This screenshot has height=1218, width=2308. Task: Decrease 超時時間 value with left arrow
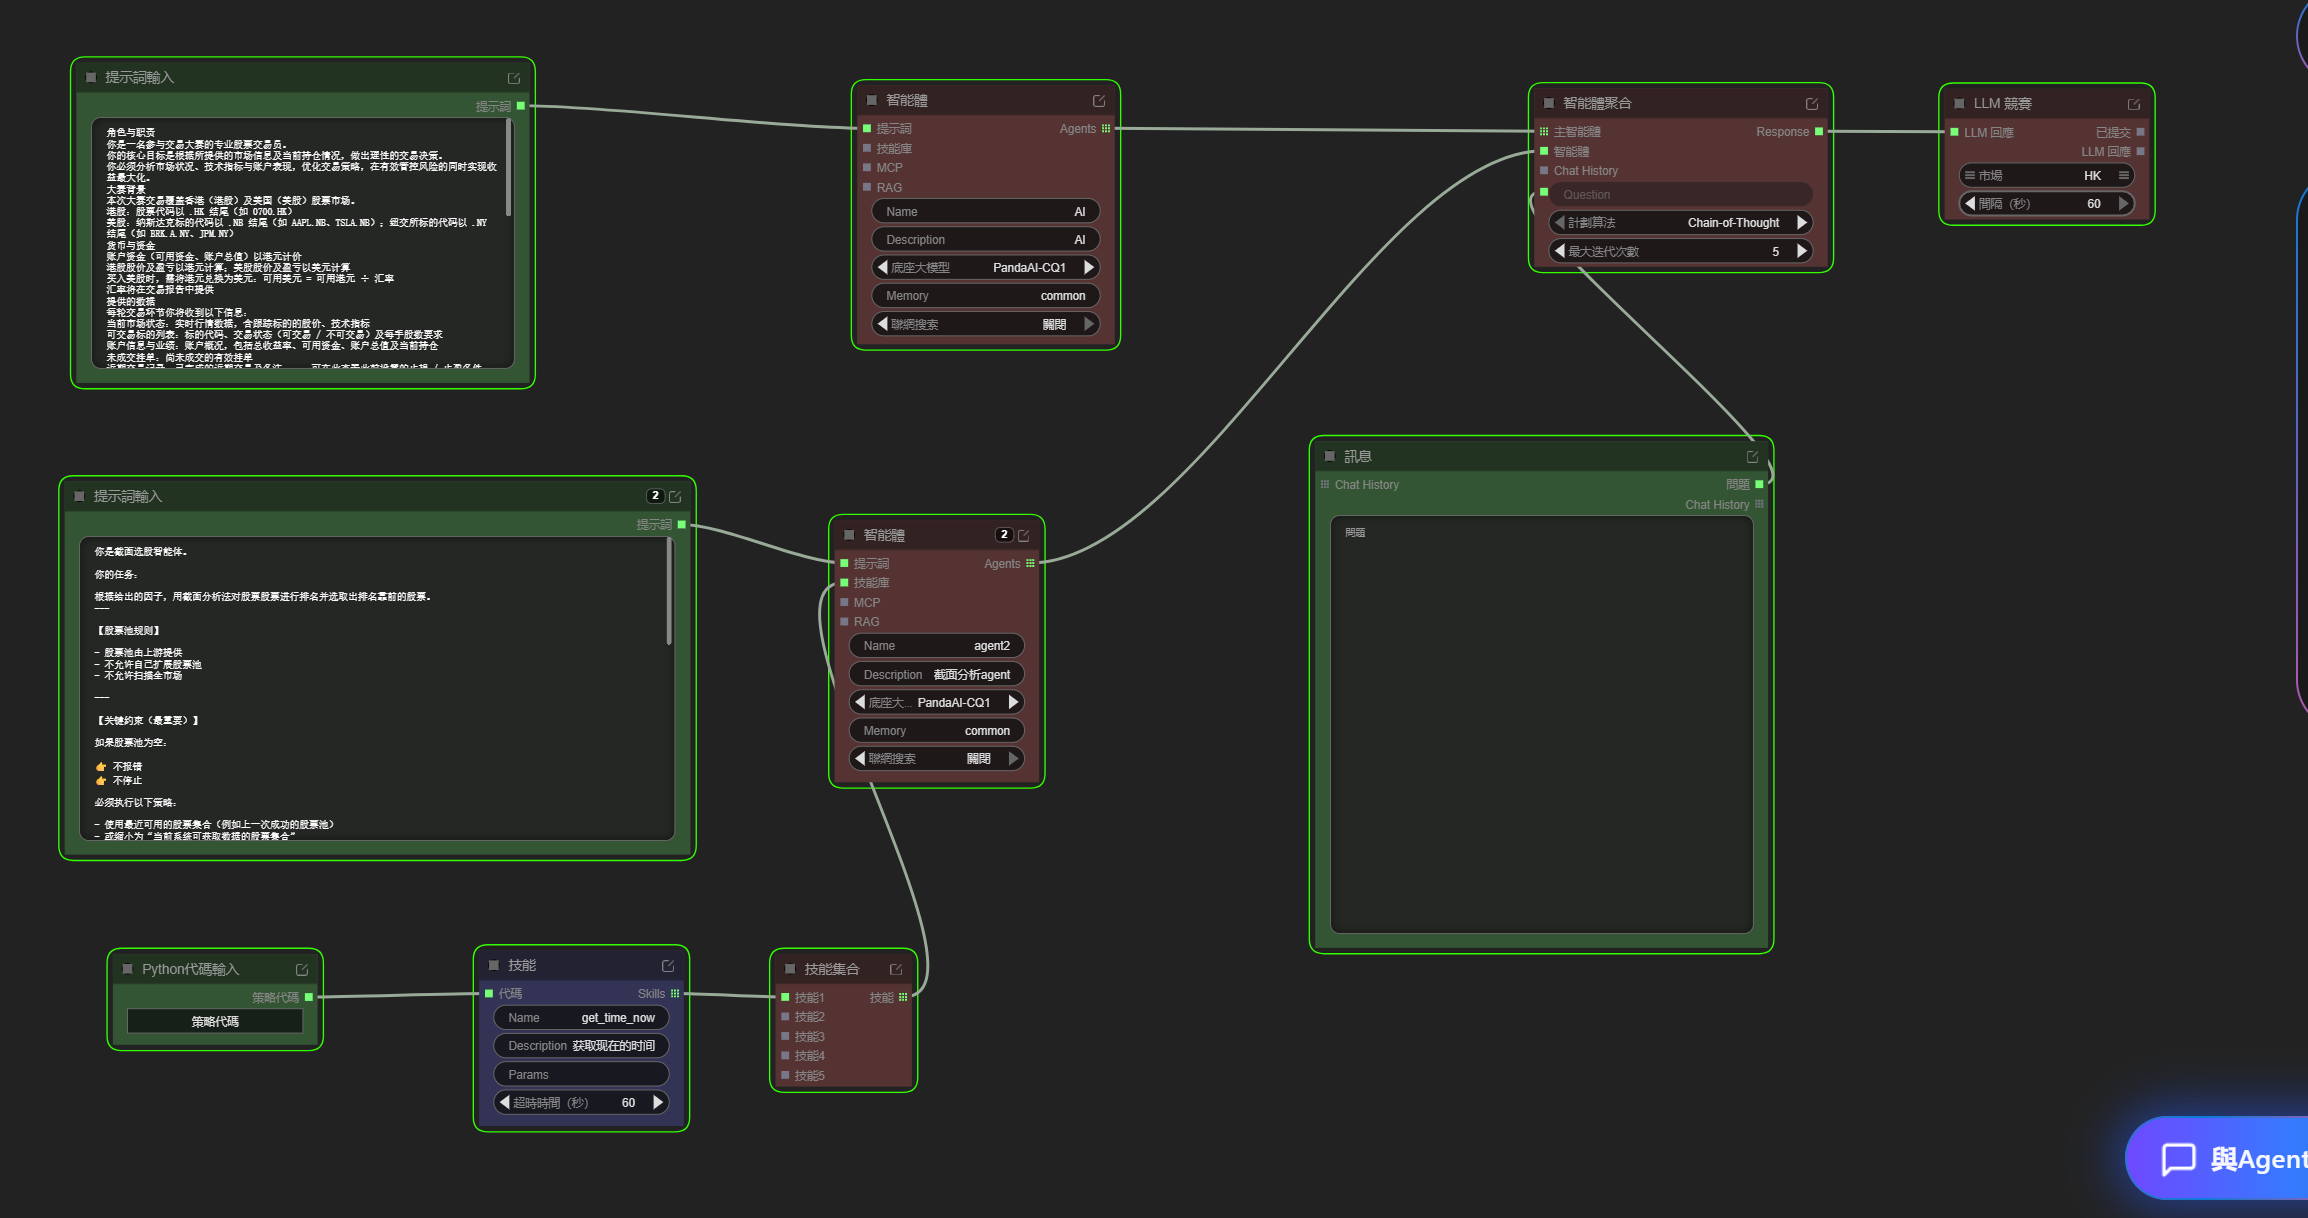pos(505,1102)
